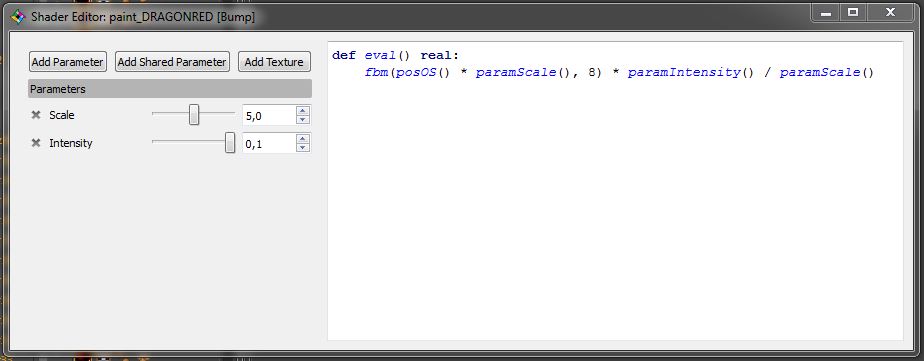The image size is (924, 361).
Task: Click the window title "Shader Editor: paint_DRAGONRED [Bump]"
Action: click(143, 18)
